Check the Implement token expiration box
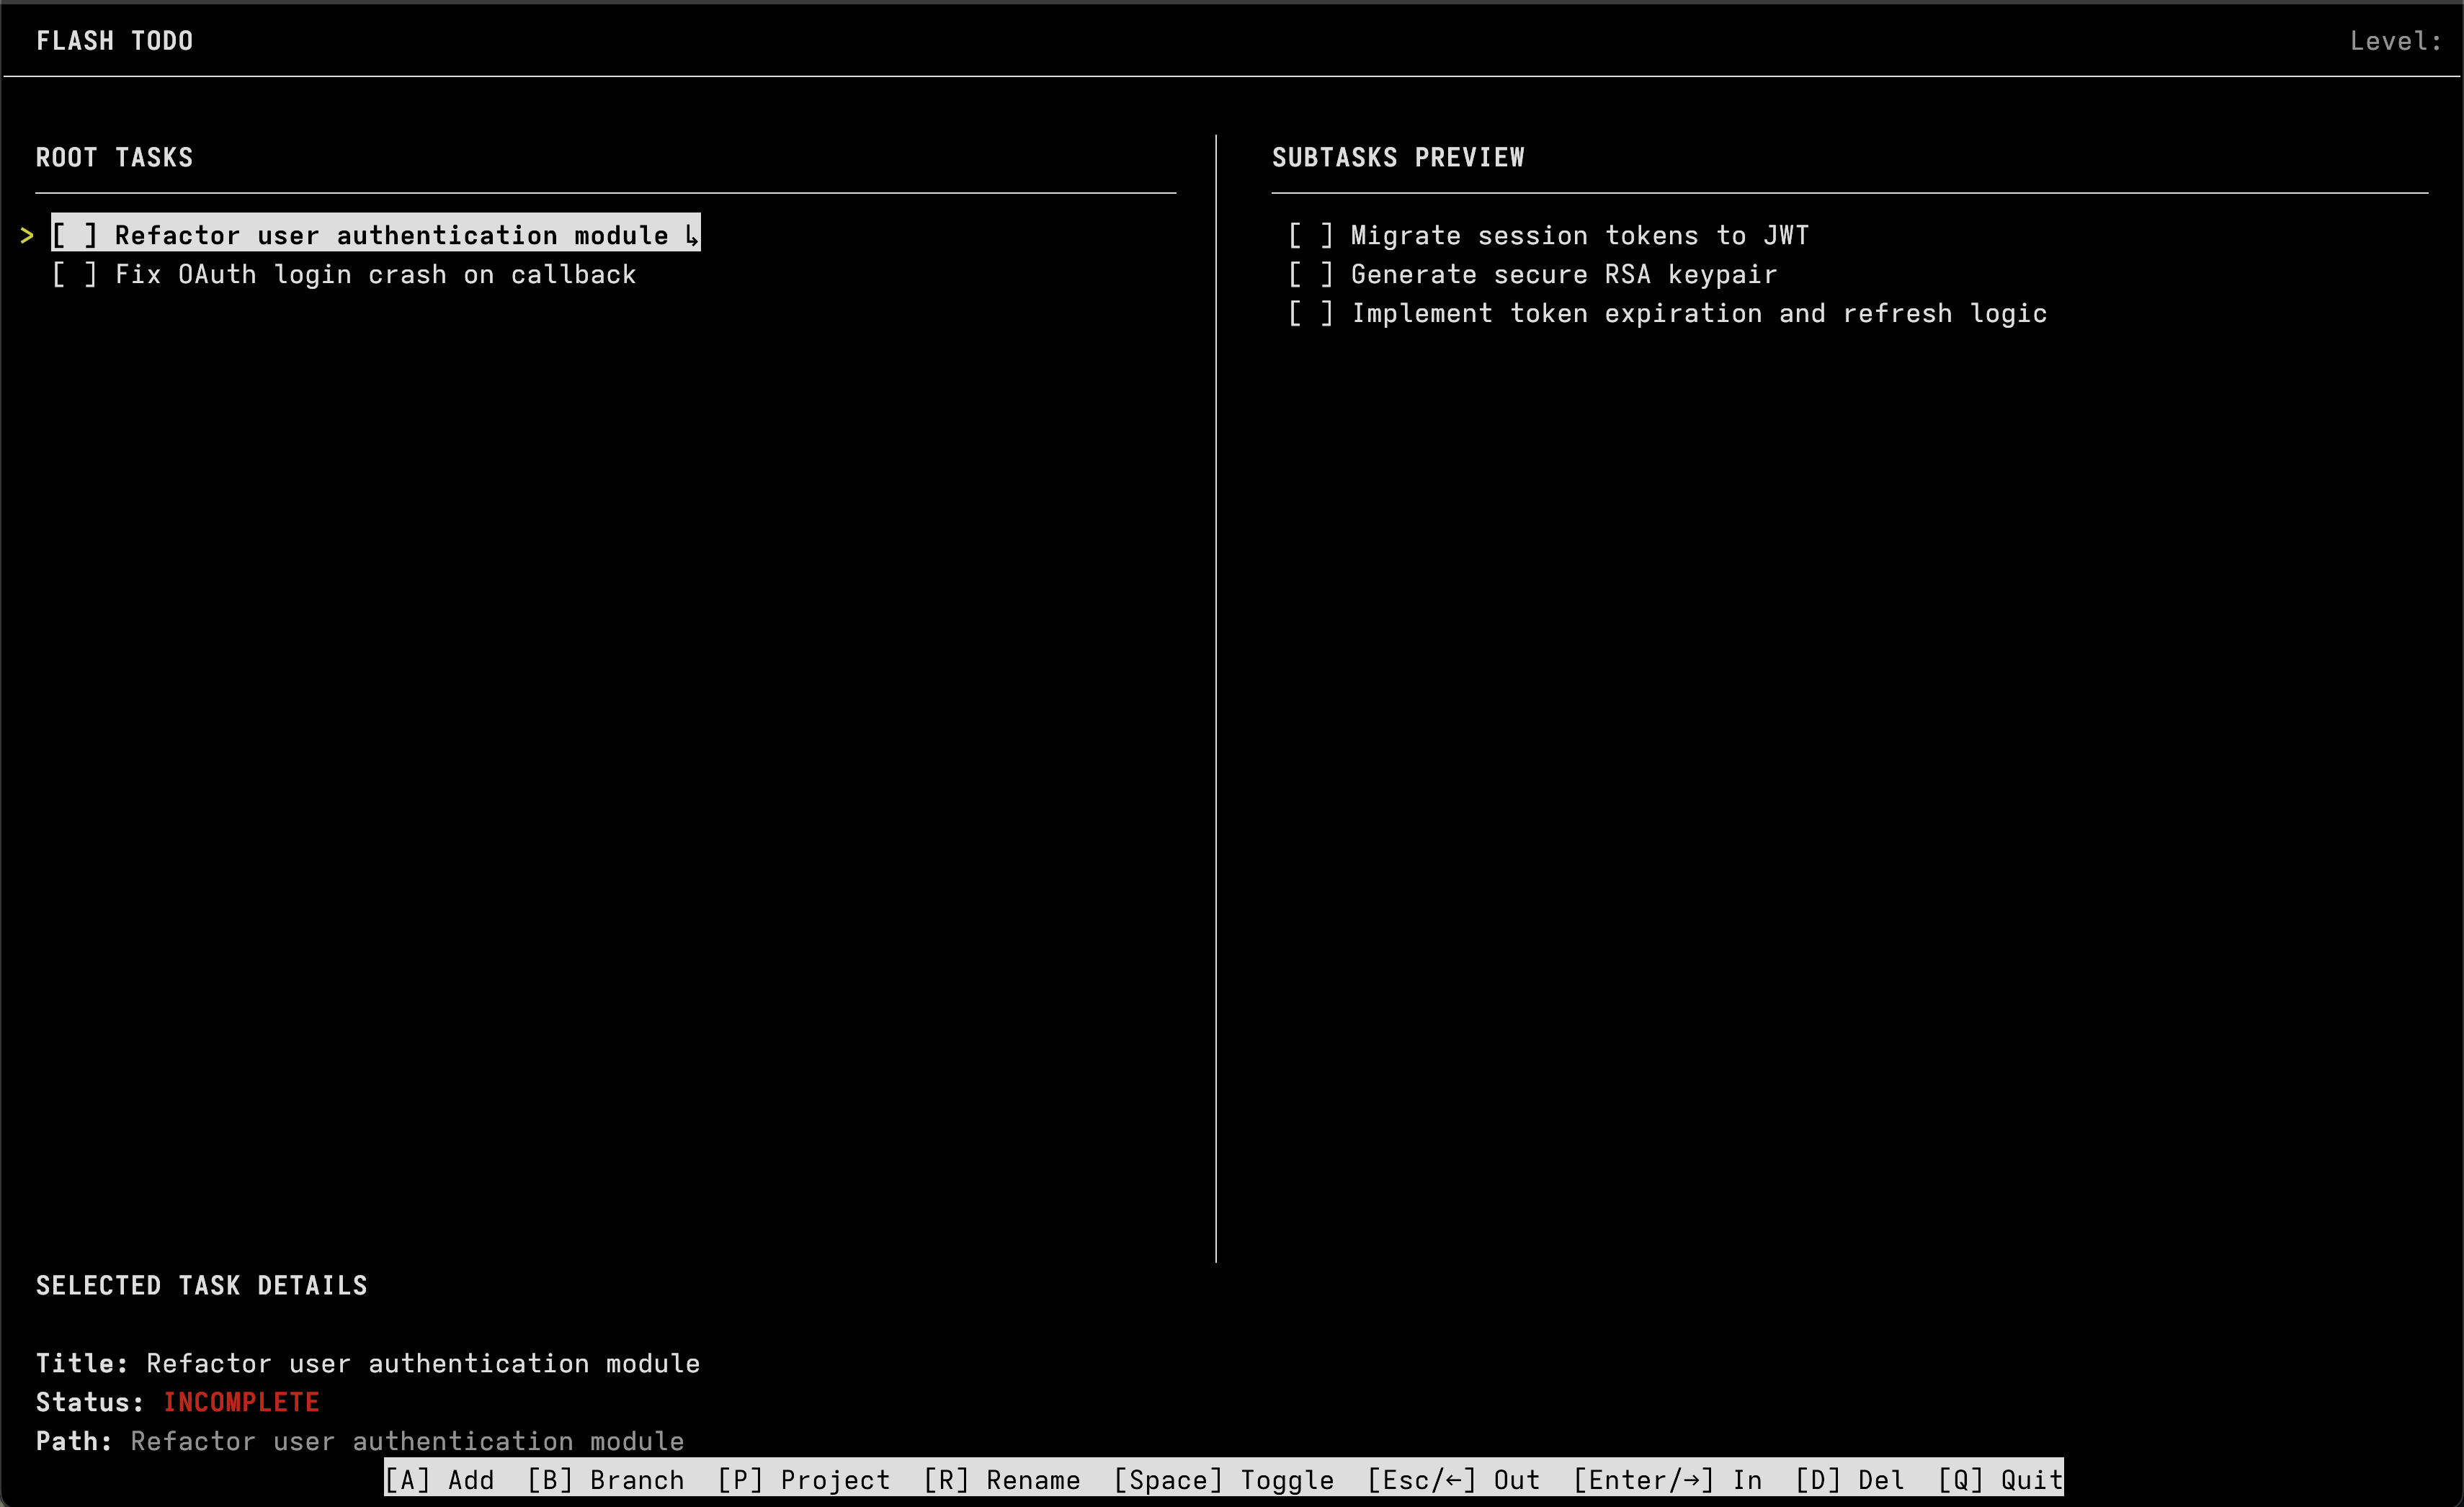 [x=1311, y=313]
